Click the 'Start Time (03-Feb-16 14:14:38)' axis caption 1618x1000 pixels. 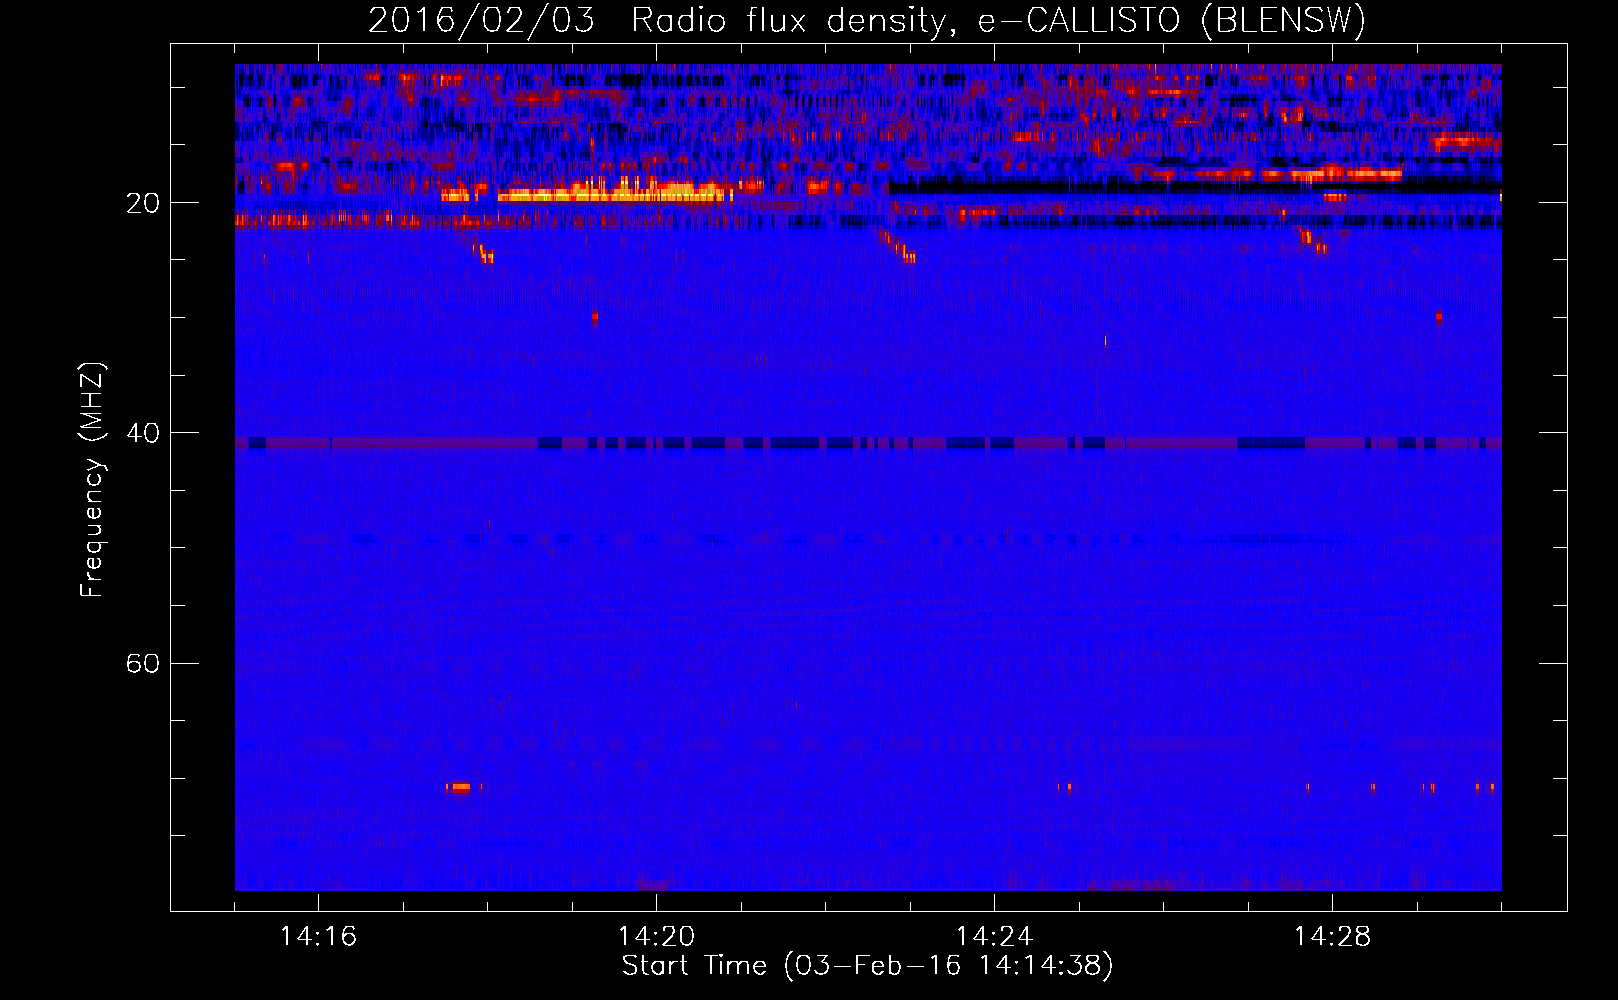[867, 966]
